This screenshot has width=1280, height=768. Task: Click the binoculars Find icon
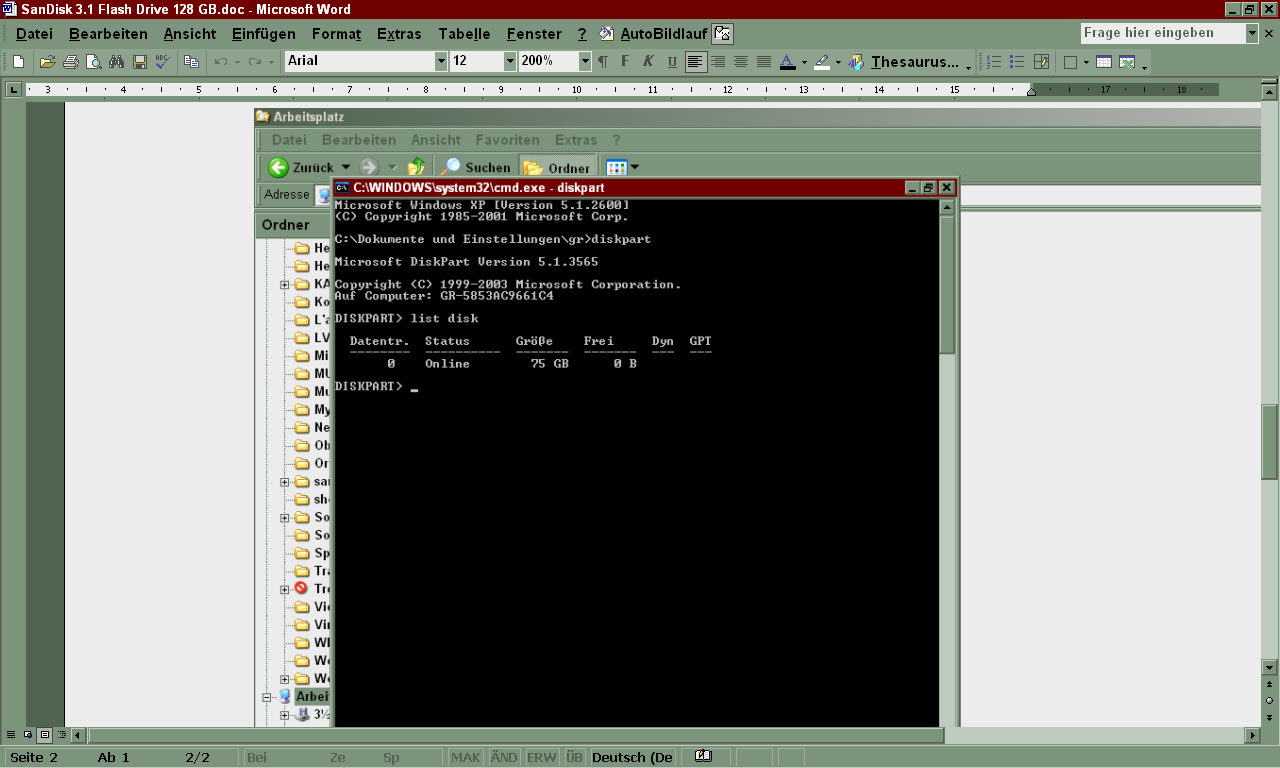116,62
